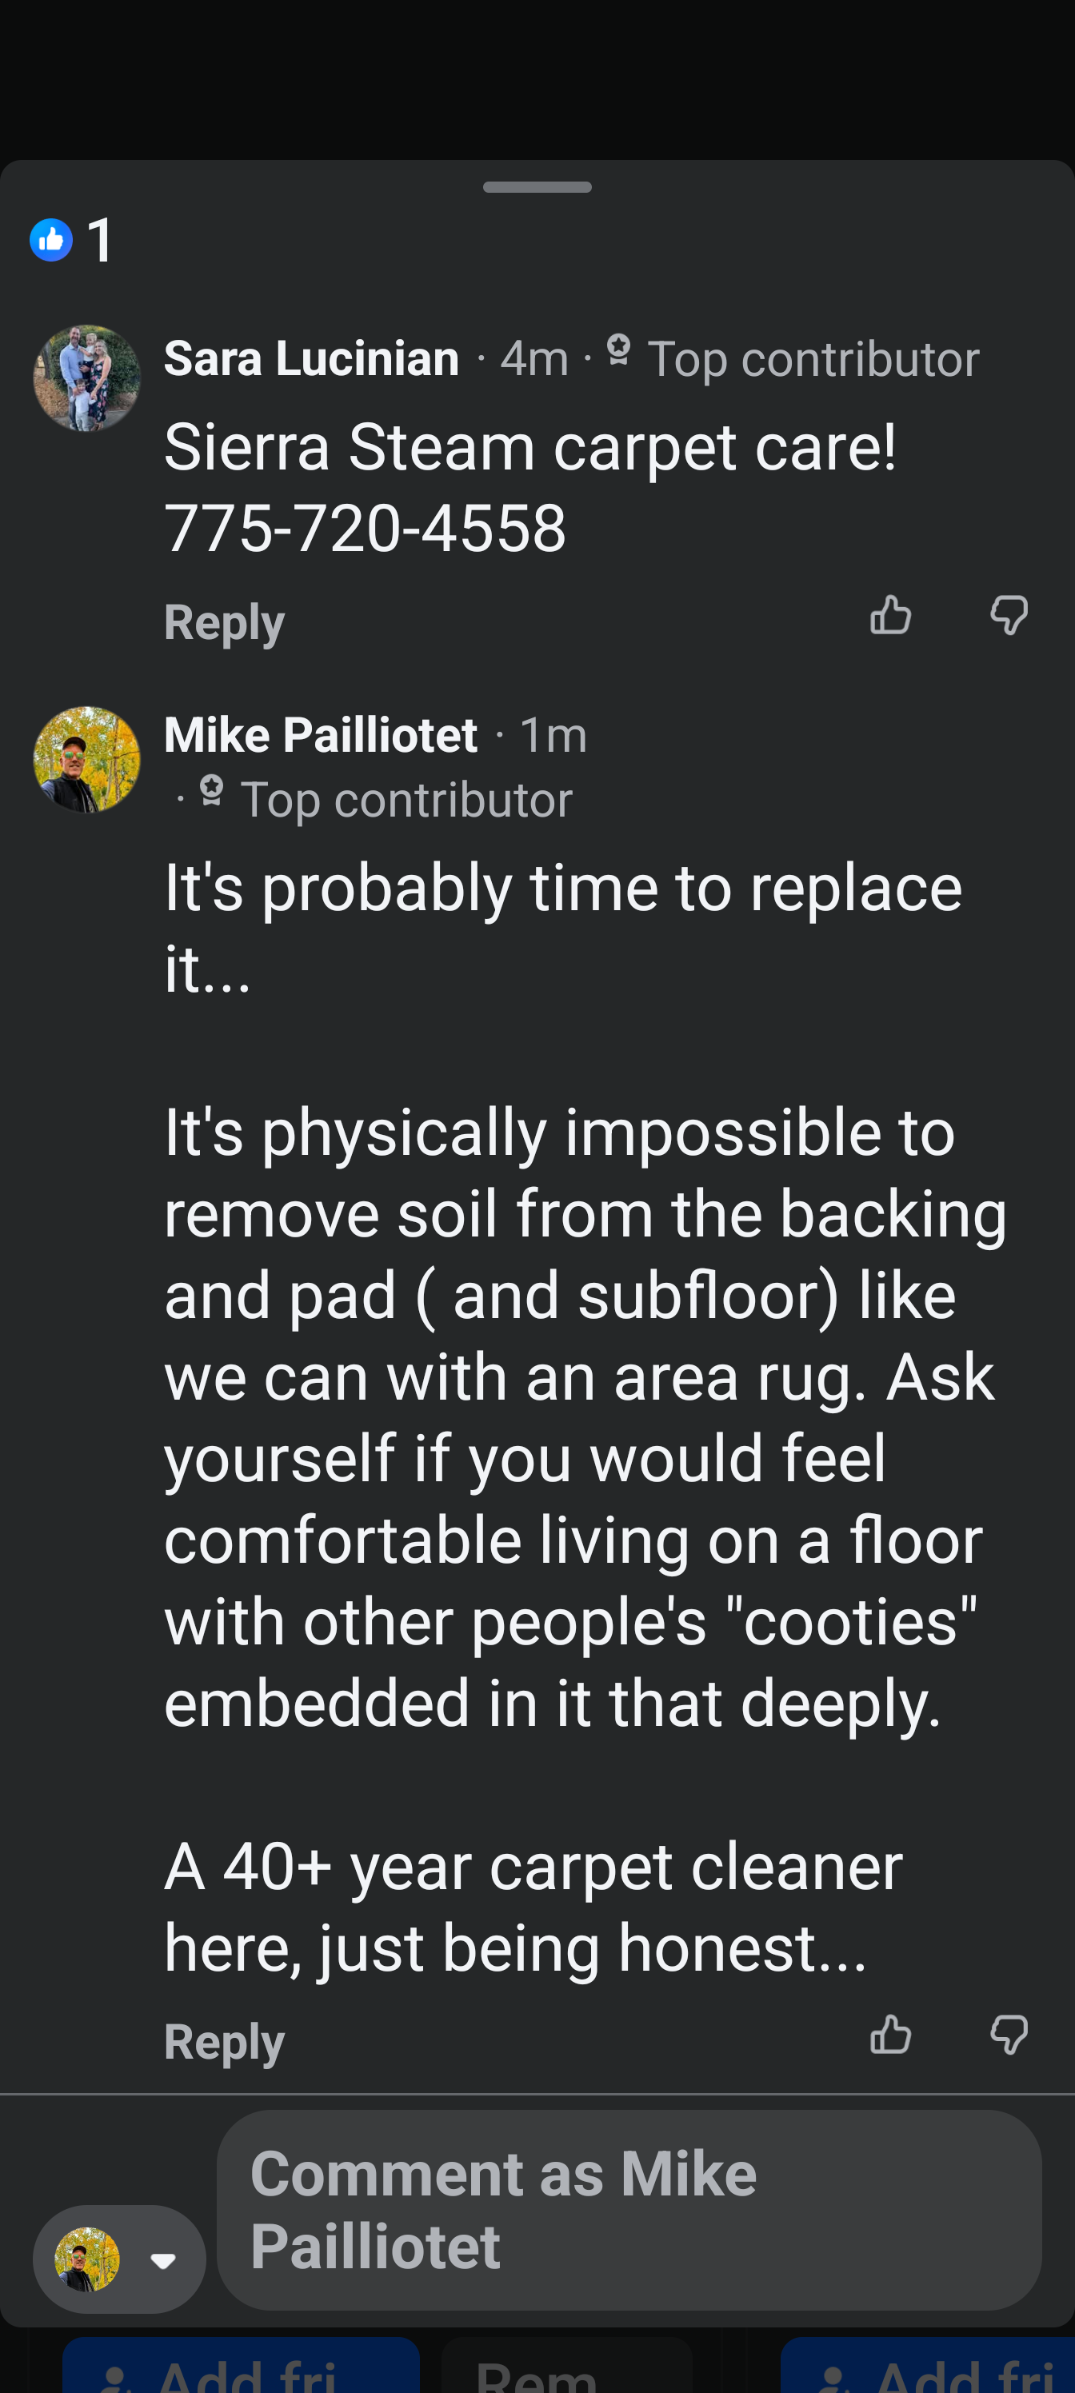1075x2393 pixels.
Task: Open Mike Pailliotet's profile name link
Action: click(320, 735)
